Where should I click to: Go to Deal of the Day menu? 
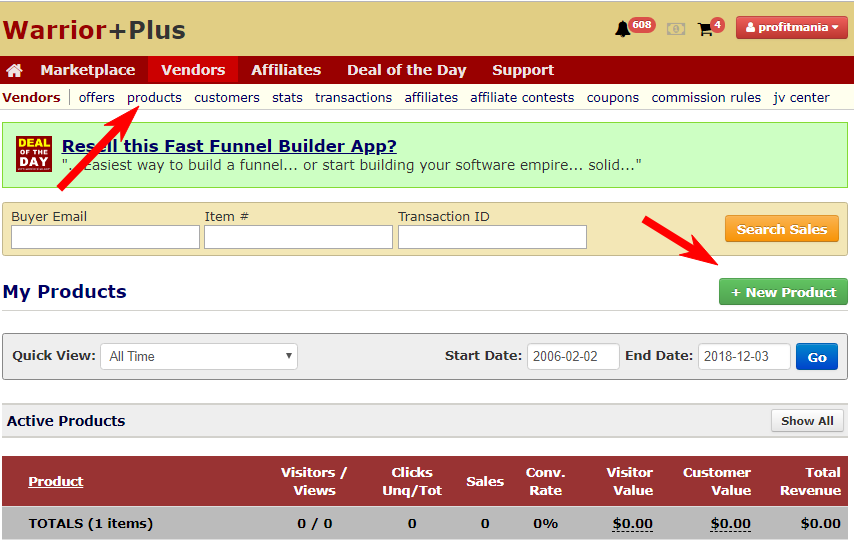[x=407, y=70]
